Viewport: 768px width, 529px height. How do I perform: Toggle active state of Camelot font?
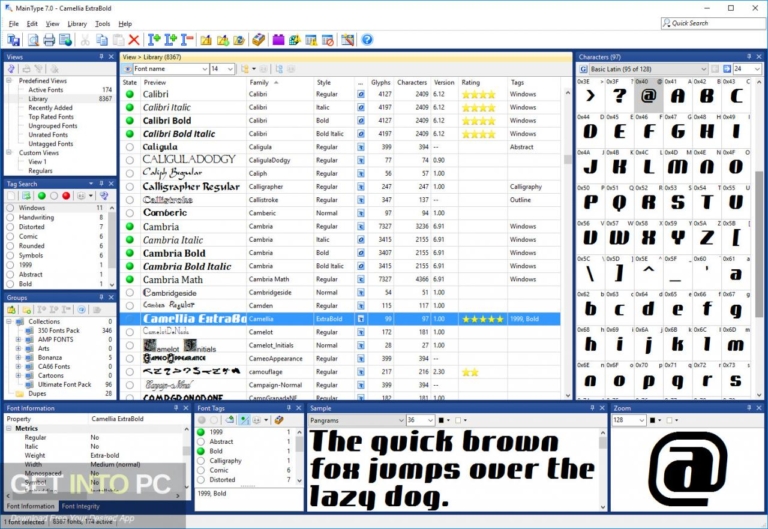pyautogui.click(x=130, y=332)
